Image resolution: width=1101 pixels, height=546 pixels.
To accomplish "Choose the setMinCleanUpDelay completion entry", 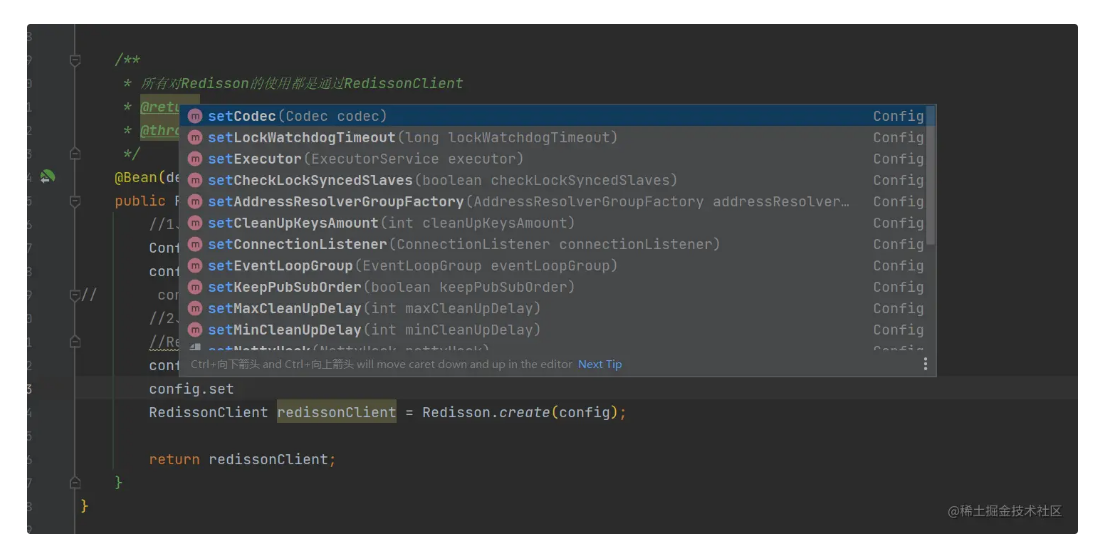I will click(373, 330).
